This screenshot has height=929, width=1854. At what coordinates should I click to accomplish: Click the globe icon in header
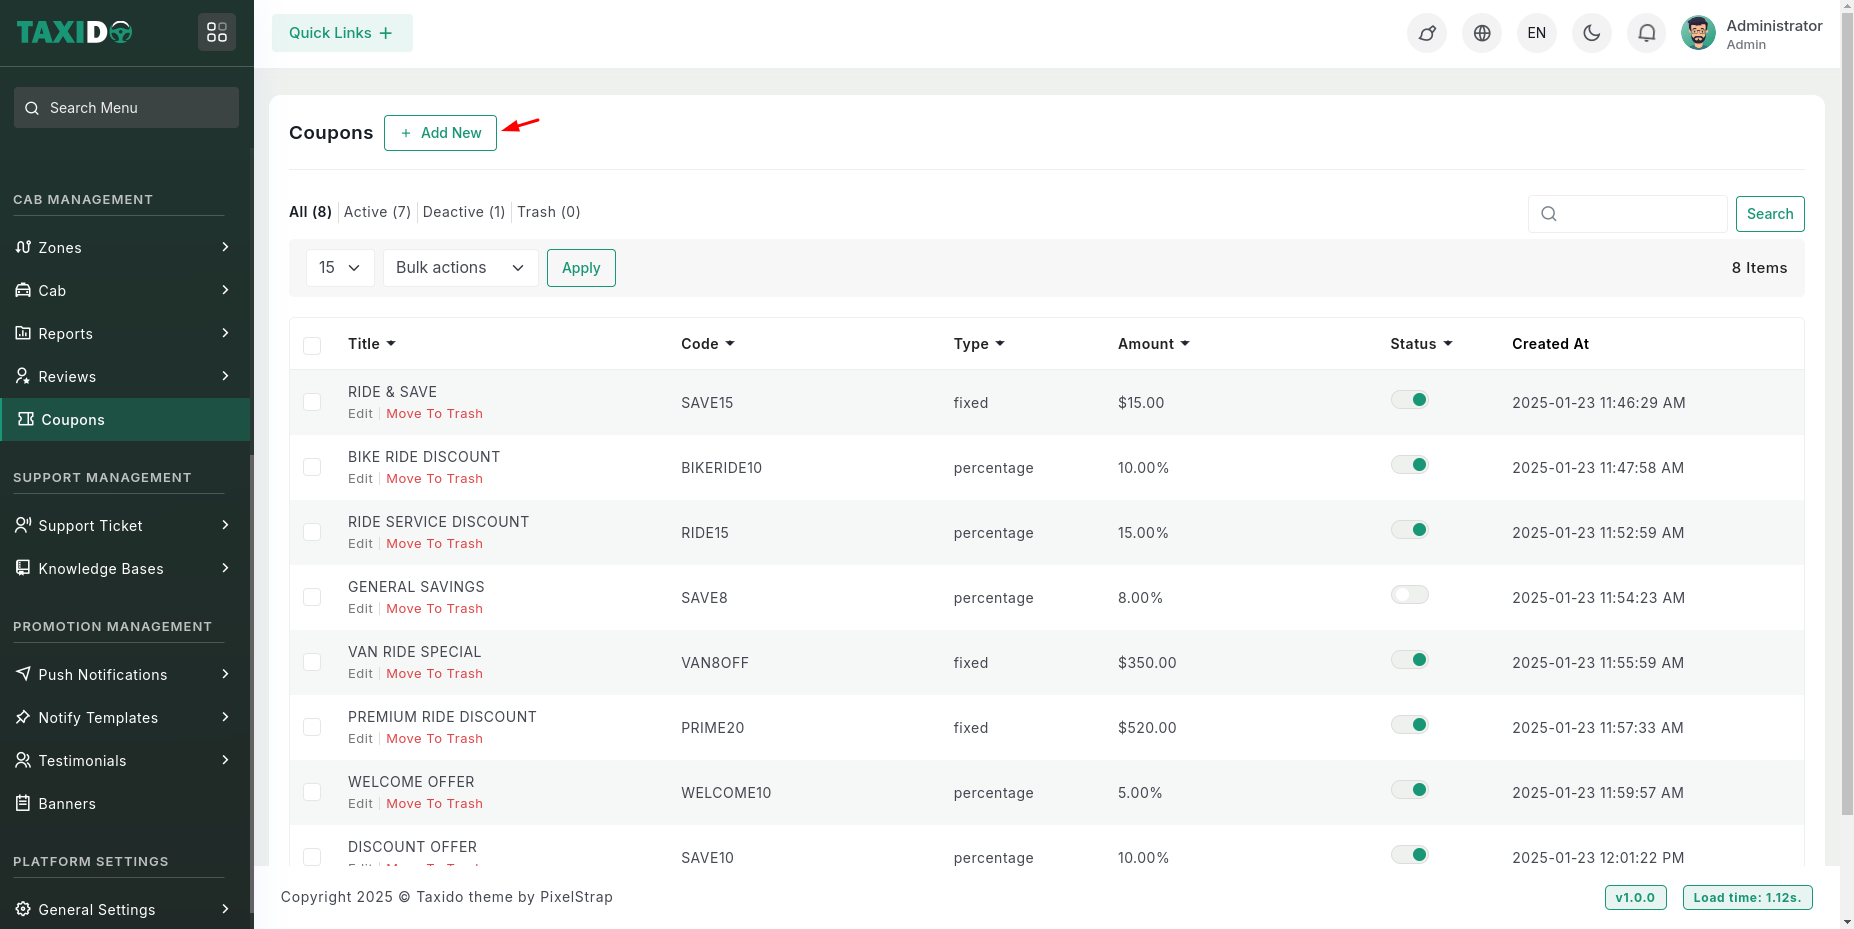click(x=1481, y=33)
